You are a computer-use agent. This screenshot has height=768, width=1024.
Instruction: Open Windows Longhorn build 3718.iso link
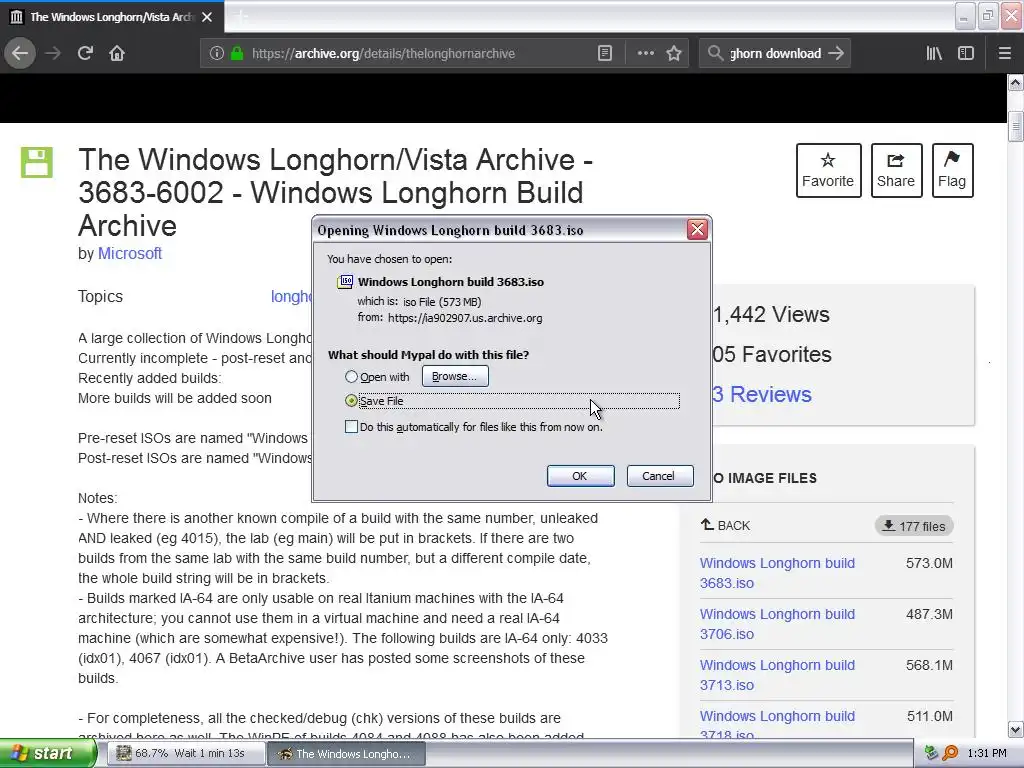[x=777, y=725]
